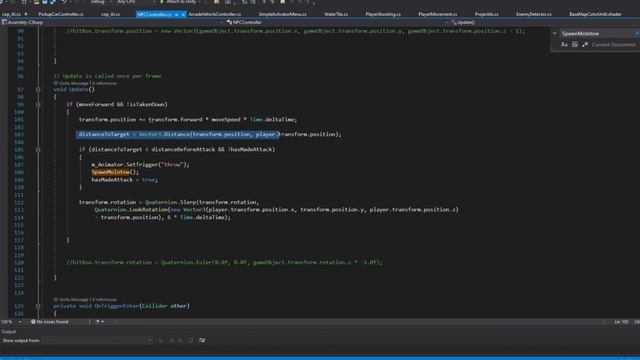
Task: Click the Bookmark toolbar icon
Action: click(282, 2)
